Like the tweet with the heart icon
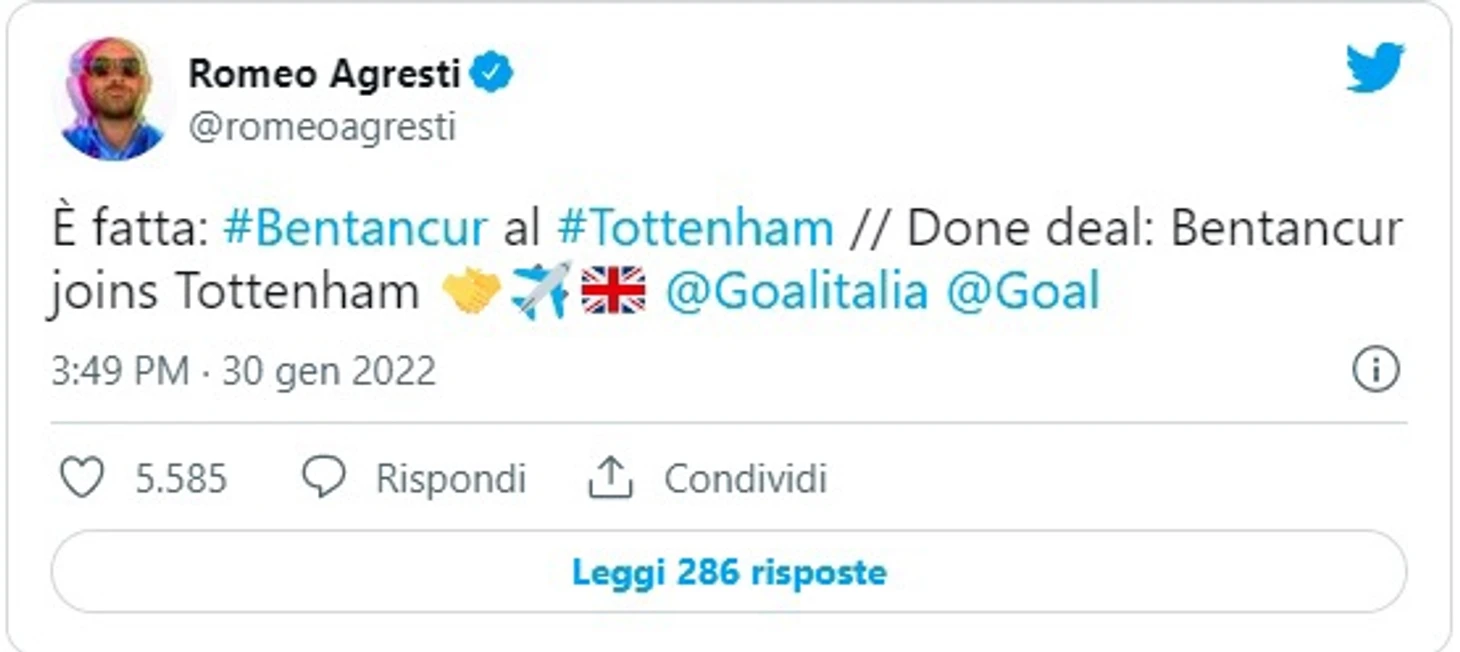 (x=82, y=478)
